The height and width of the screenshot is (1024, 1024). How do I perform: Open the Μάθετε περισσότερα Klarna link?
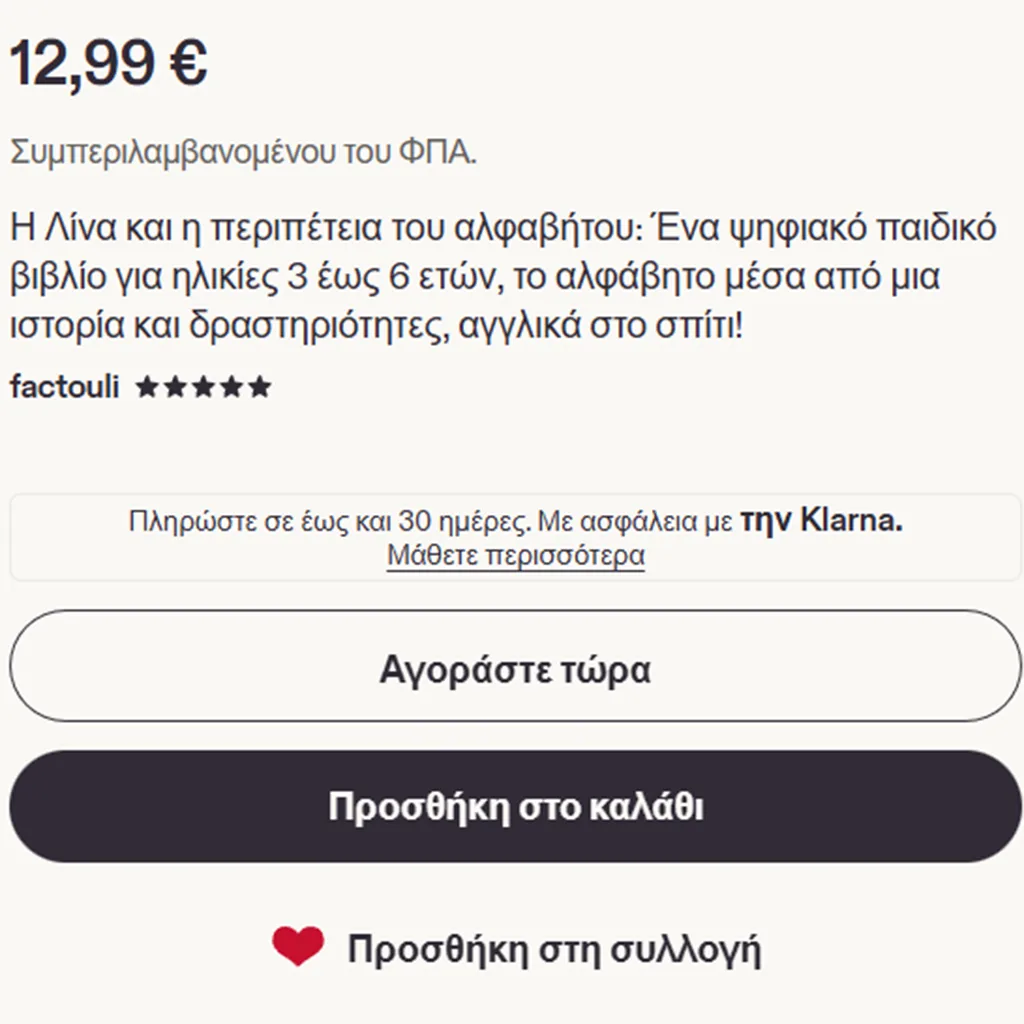click(x=516, y=556)
